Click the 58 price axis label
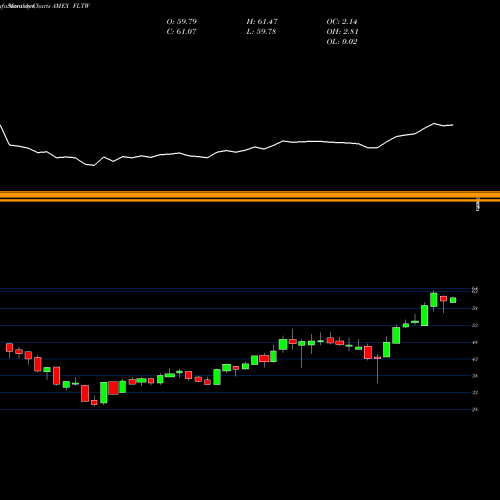 point(475,308)
